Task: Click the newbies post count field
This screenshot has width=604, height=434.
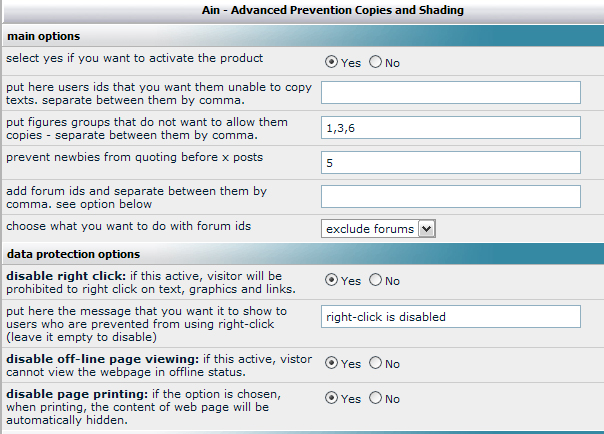Action: pos(451,162)
